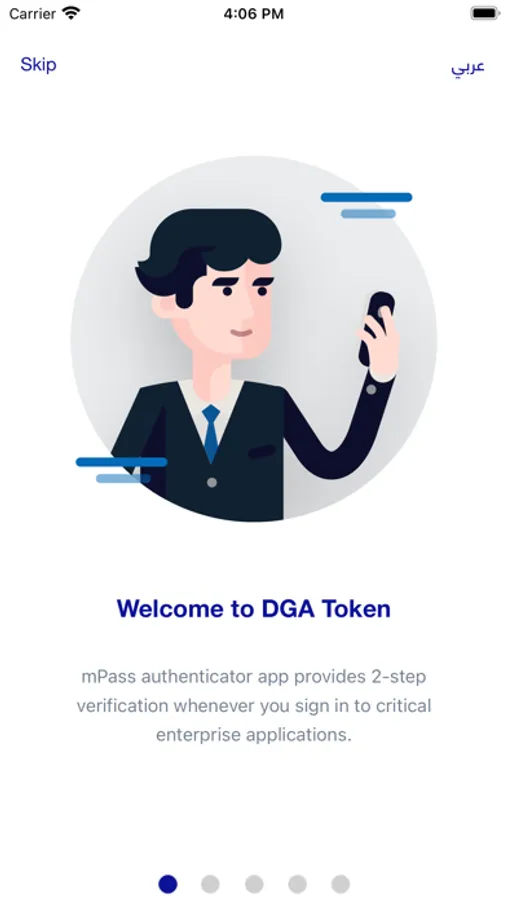Image resolution: width=507 pixels, height=900 pixels.
Task: Tap the grey button on the suit jacket
Action: coord(212,483)
